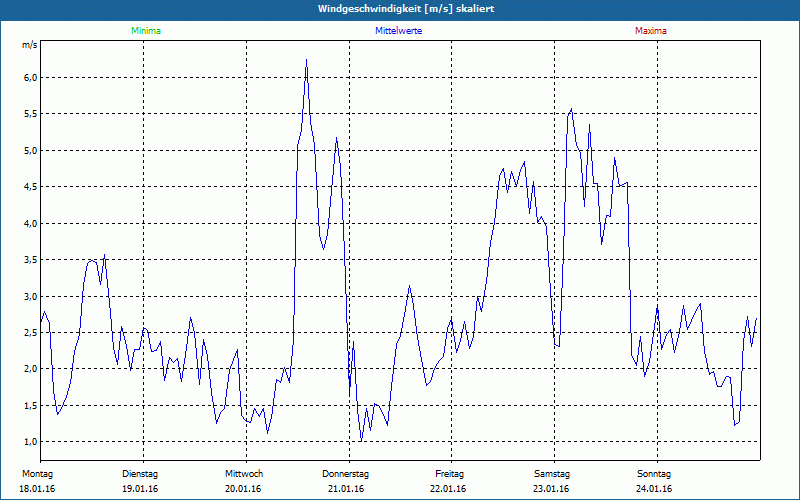Click the Dienstag day label

pyautogui.click(x=140, y=474)
